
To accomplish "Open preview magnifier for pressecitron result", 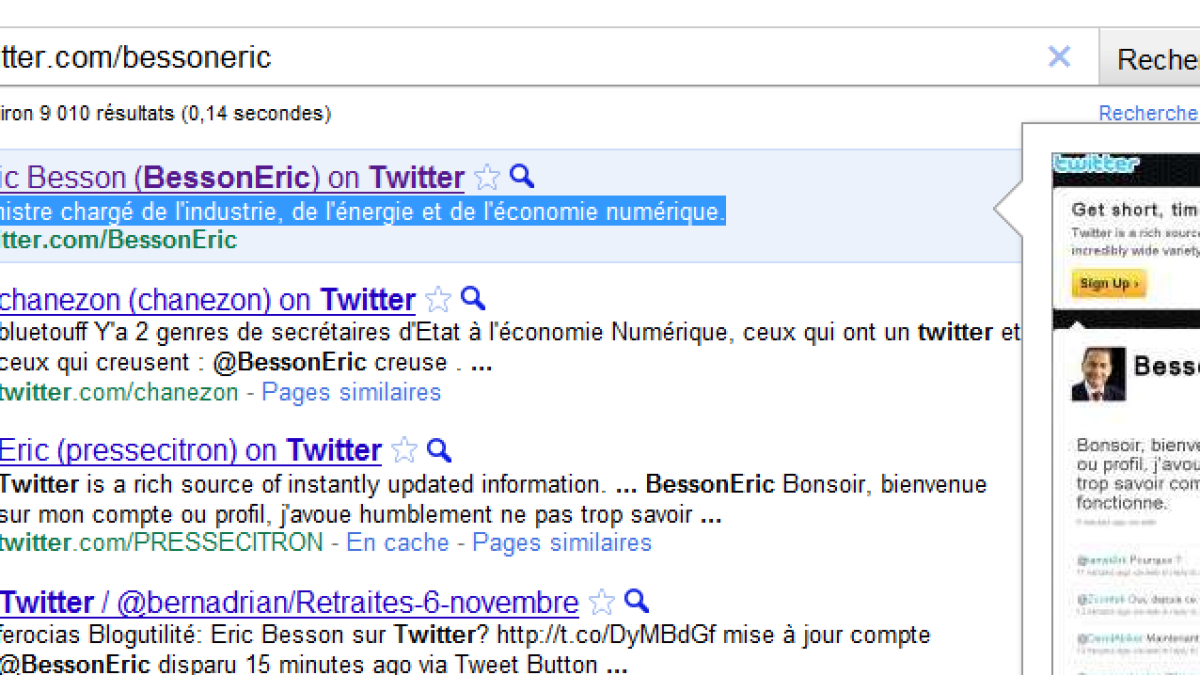I will [439, 449].
